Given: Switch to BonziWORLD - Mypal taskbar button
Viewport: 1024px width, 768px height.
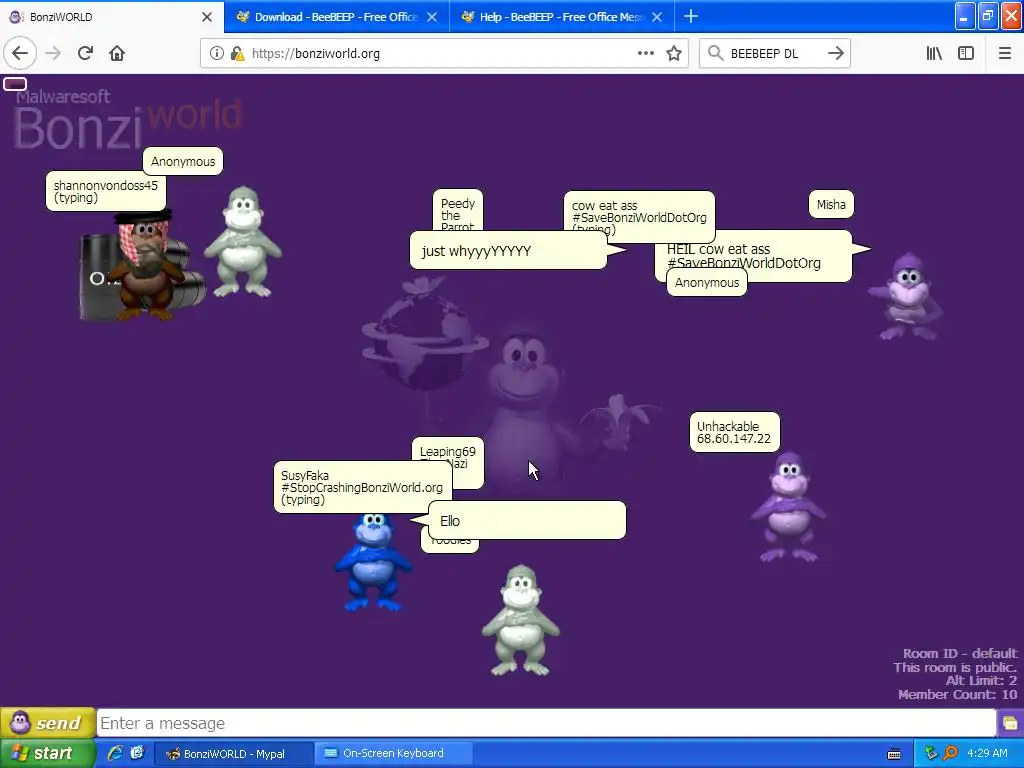Looking at the screenshot, I should (x=234, y=754).
